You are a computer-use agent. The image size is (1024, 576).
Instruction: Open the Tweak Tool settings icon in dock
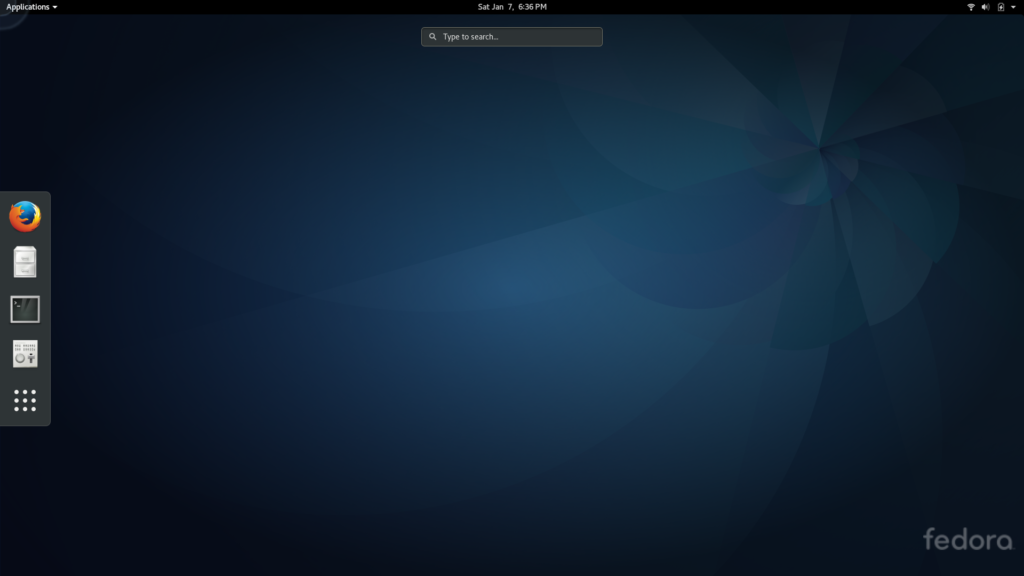25,353
